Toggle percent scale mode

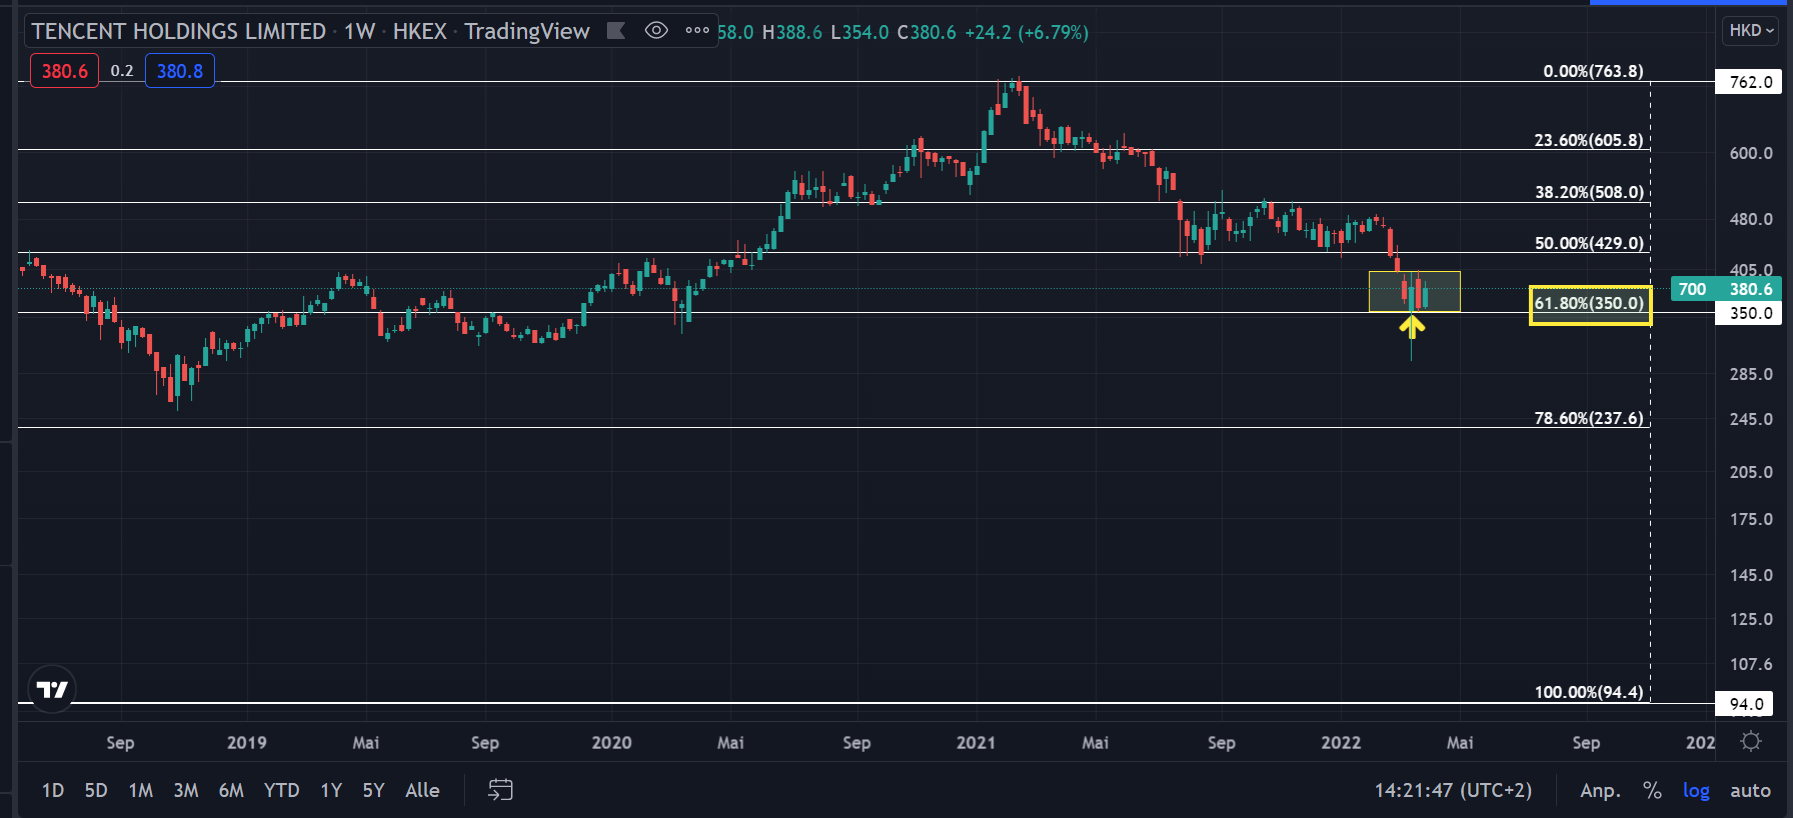(1652, 790)
